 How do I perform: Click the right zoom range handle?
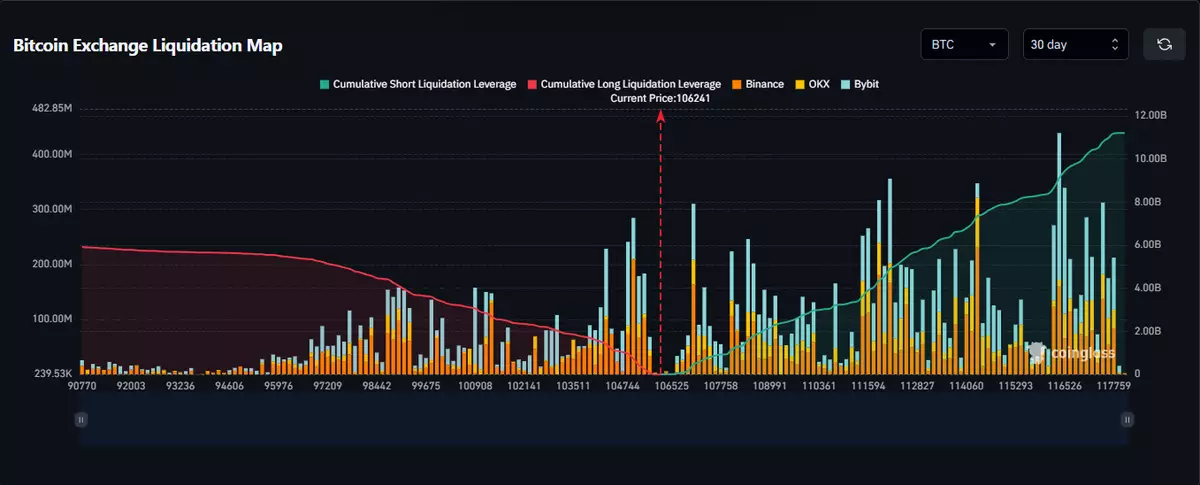tap(1127, 420)
